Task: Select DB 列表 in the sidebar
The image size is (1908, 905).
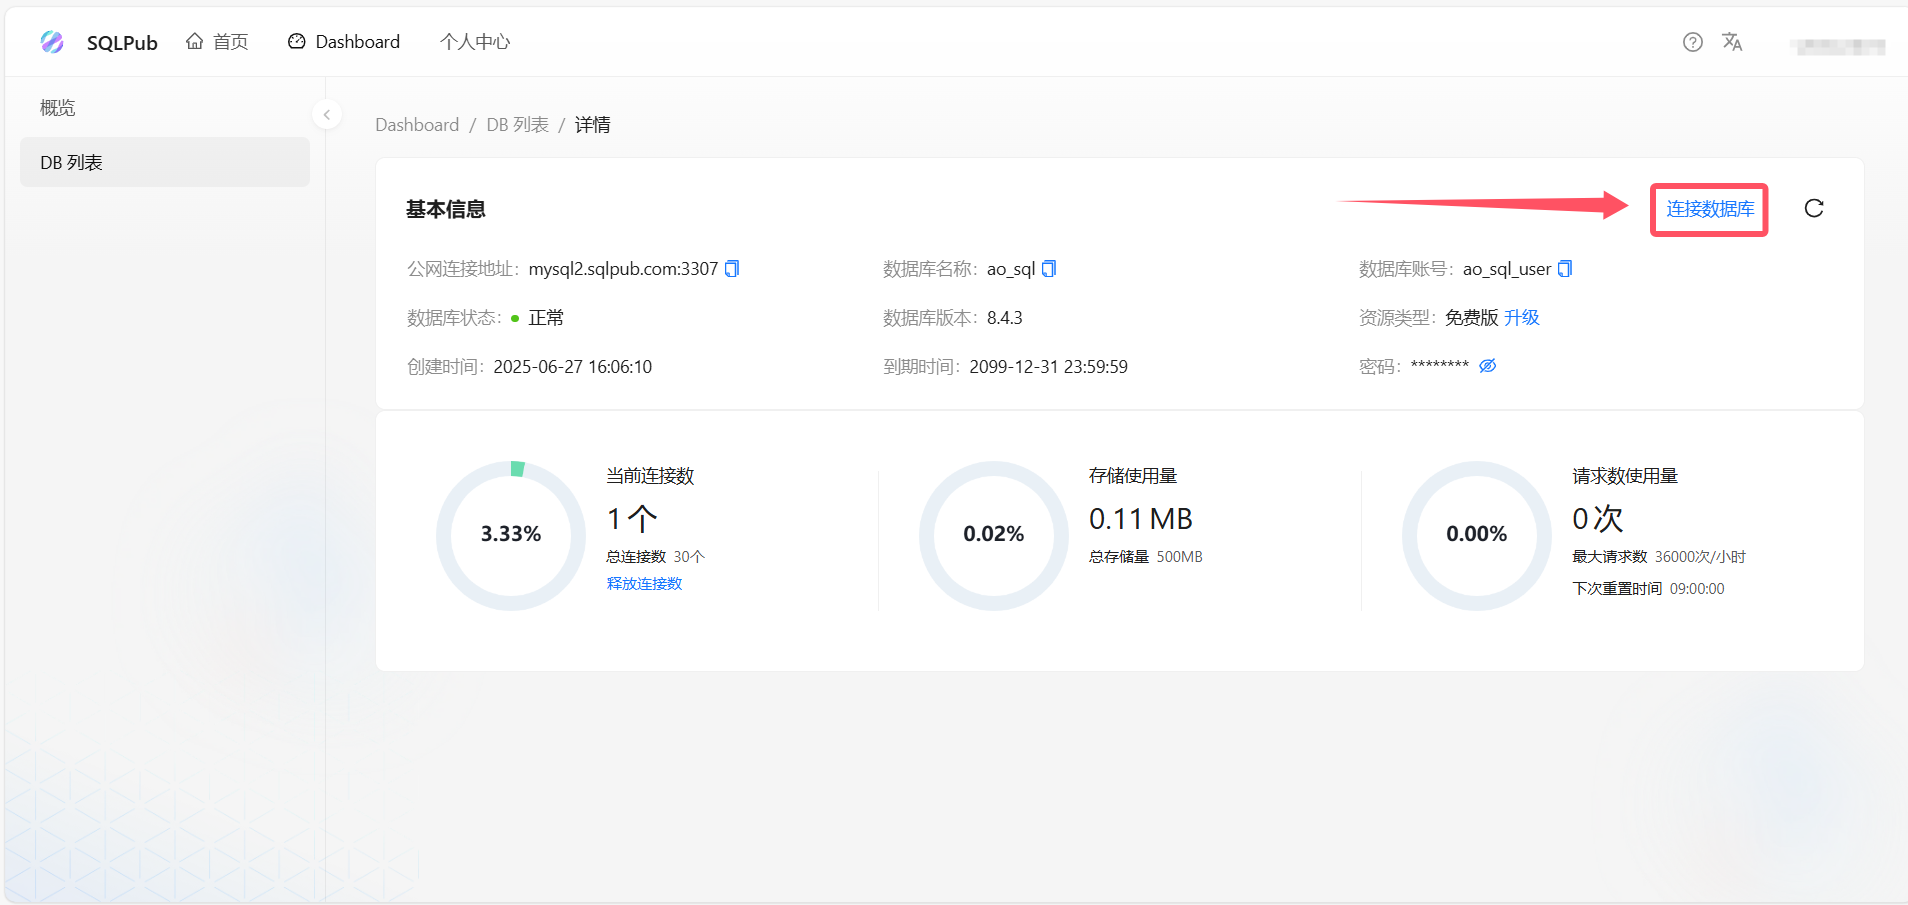Action: tap(70, 161)
